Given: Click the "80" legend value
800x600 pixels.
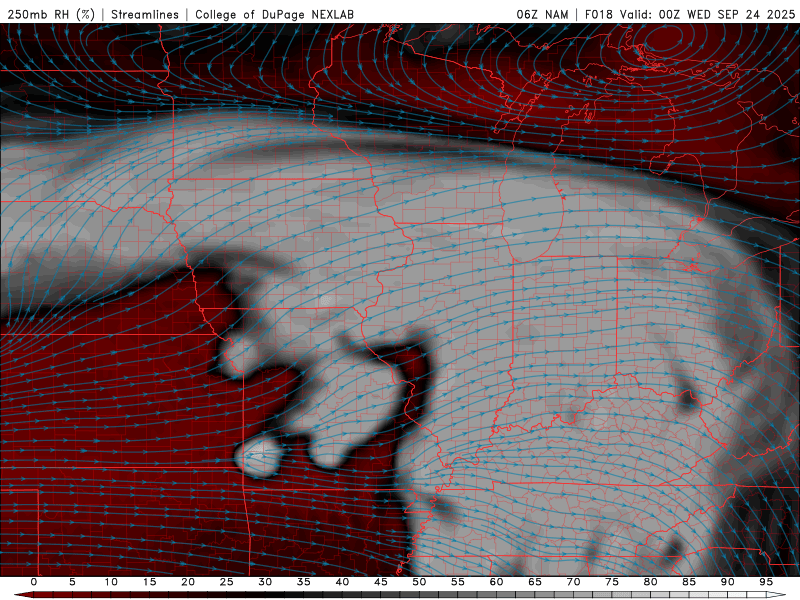Looking at the screenshot, I should click(650, 582).
